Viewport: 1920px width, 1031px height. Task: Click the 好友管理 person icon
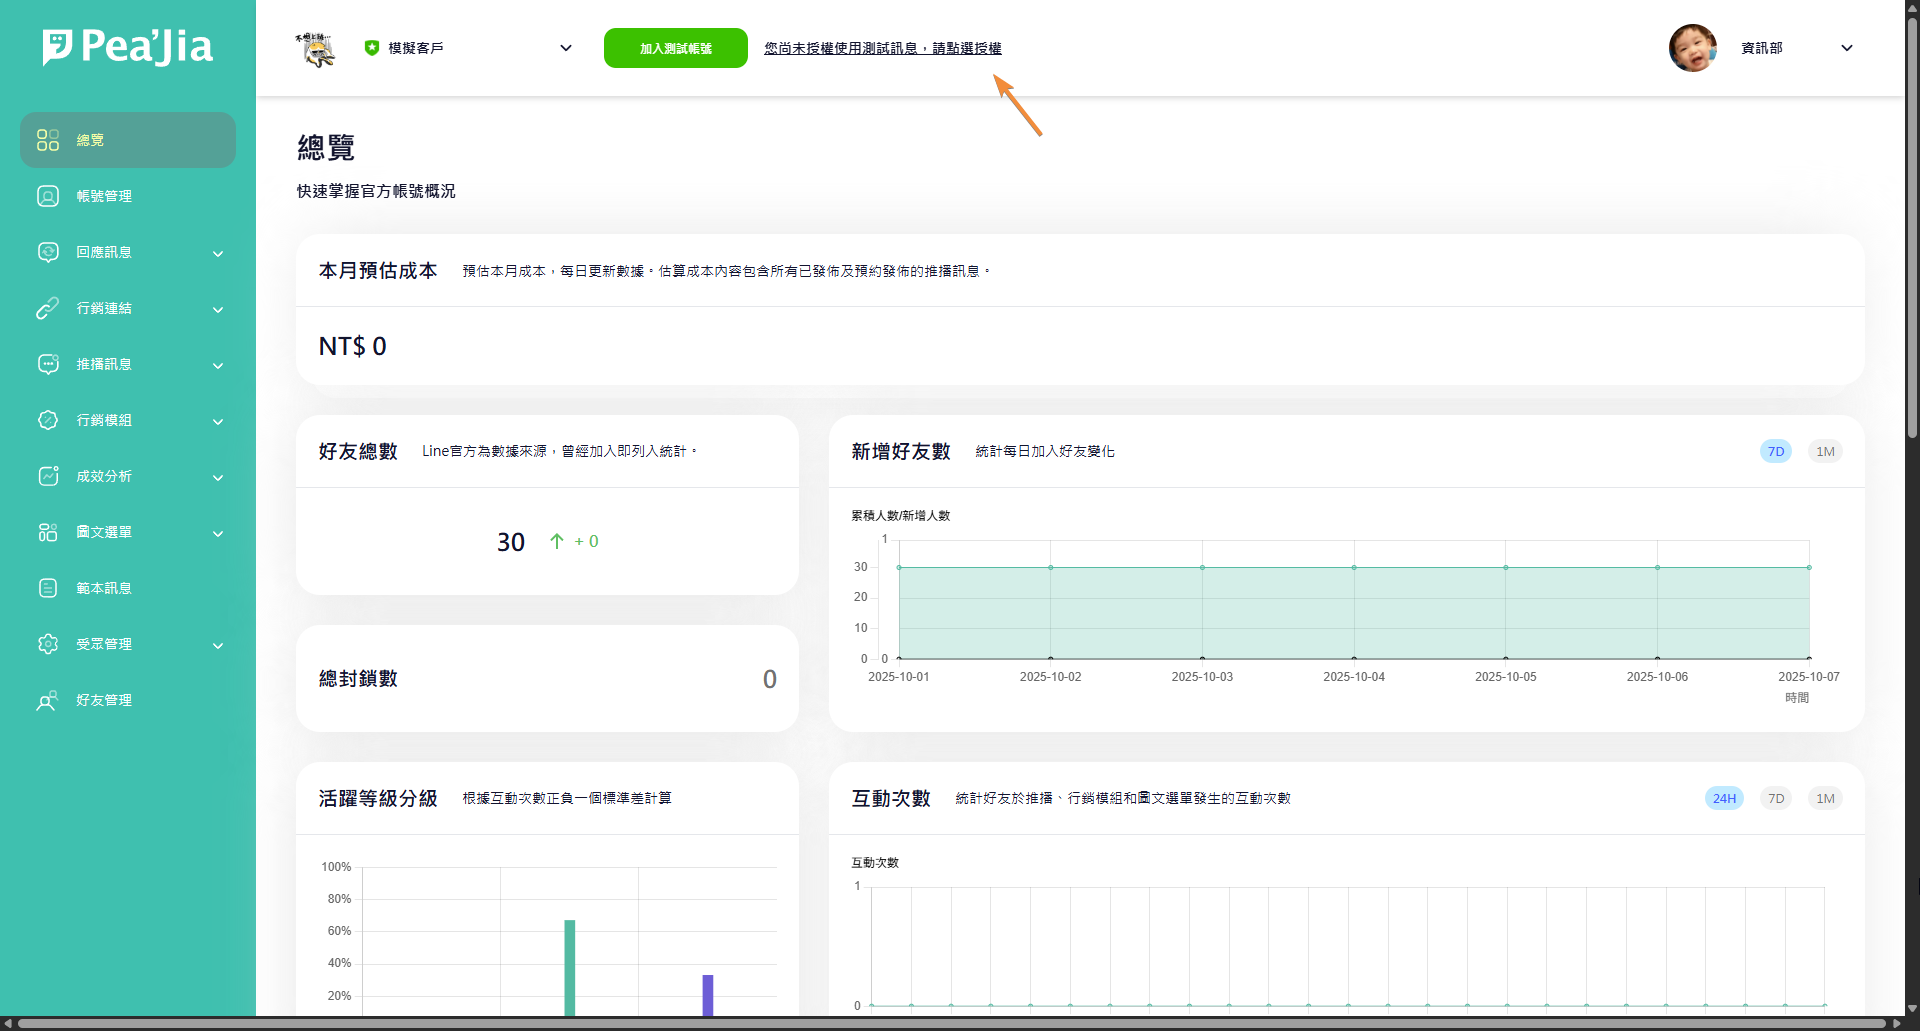48,700
